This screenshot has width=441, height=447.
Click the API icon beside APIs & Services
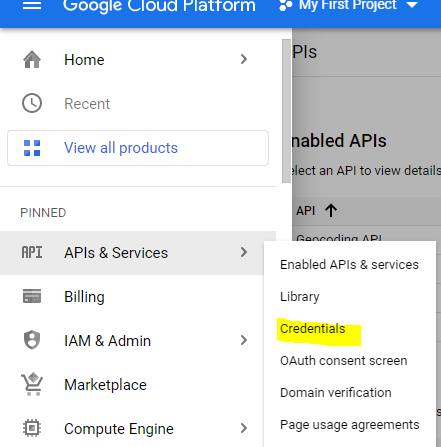[x=32, y=252]
